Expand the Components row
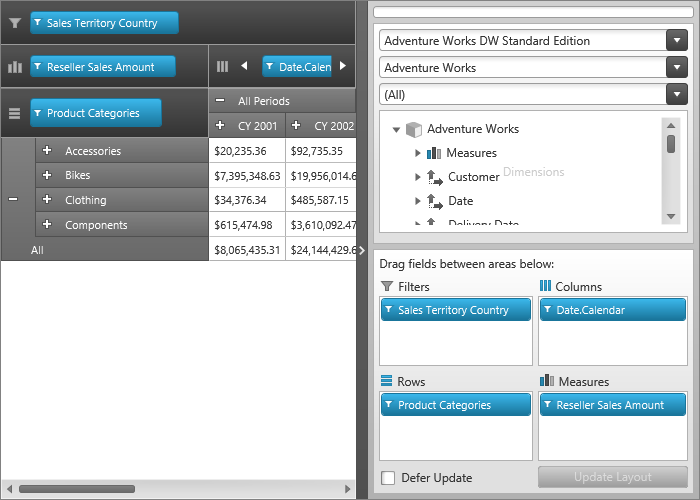The width and height of the screenshot is (700, 500). 47,224
